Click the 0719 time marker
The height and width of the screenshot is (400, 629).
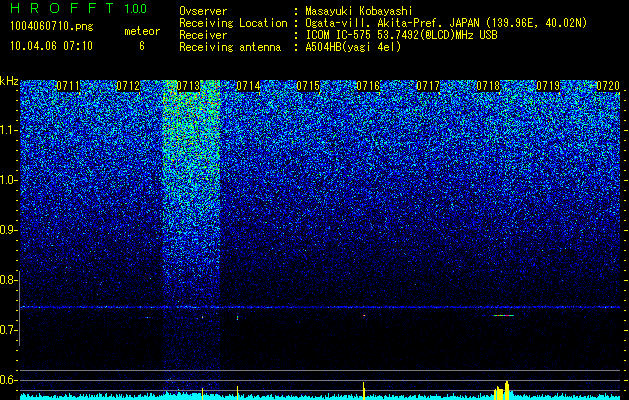click(x=548, y=86)
